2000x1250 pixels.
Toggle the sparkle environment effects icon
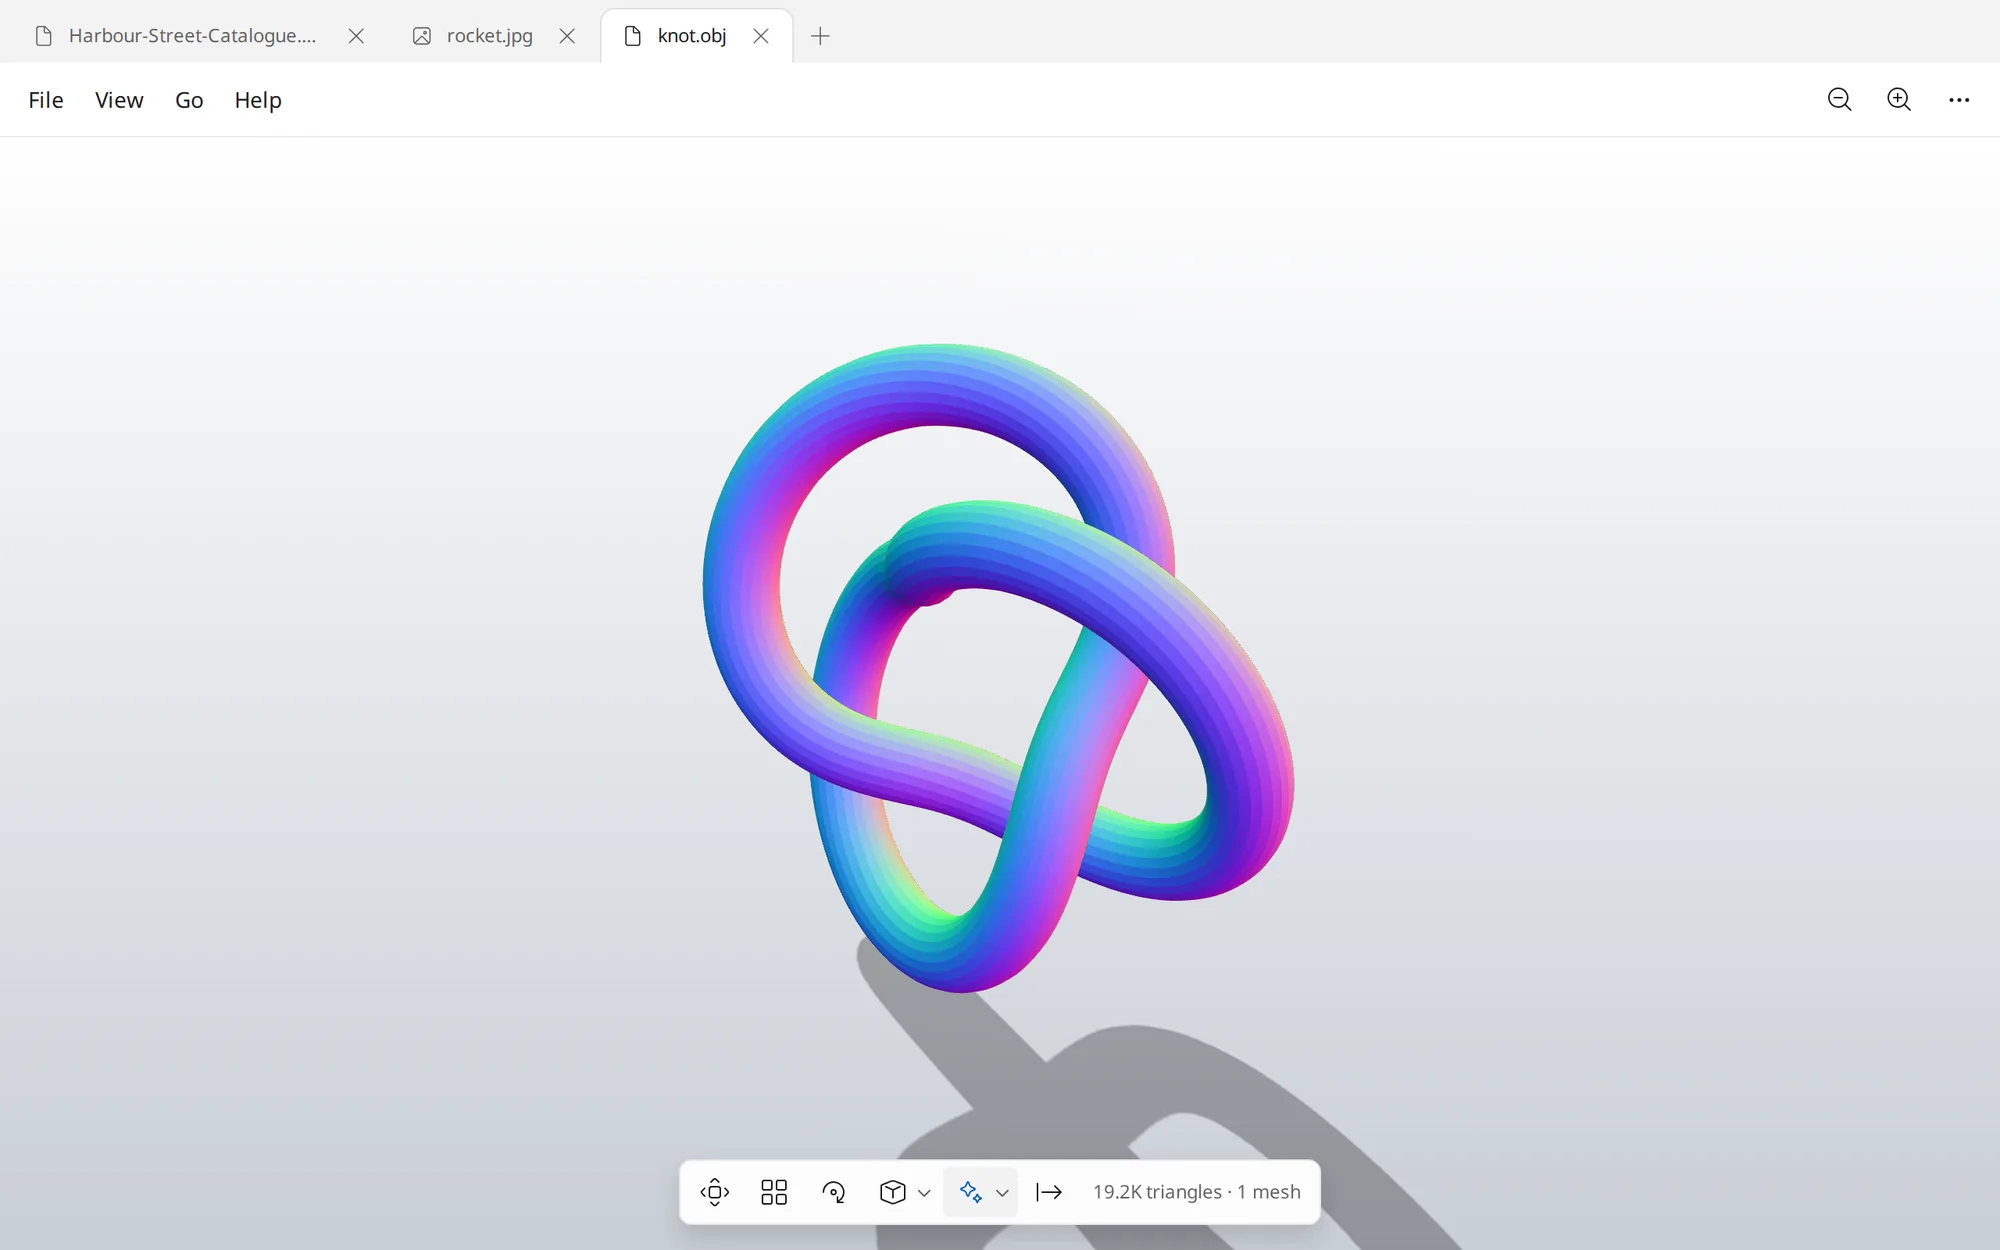point(970,1192)
